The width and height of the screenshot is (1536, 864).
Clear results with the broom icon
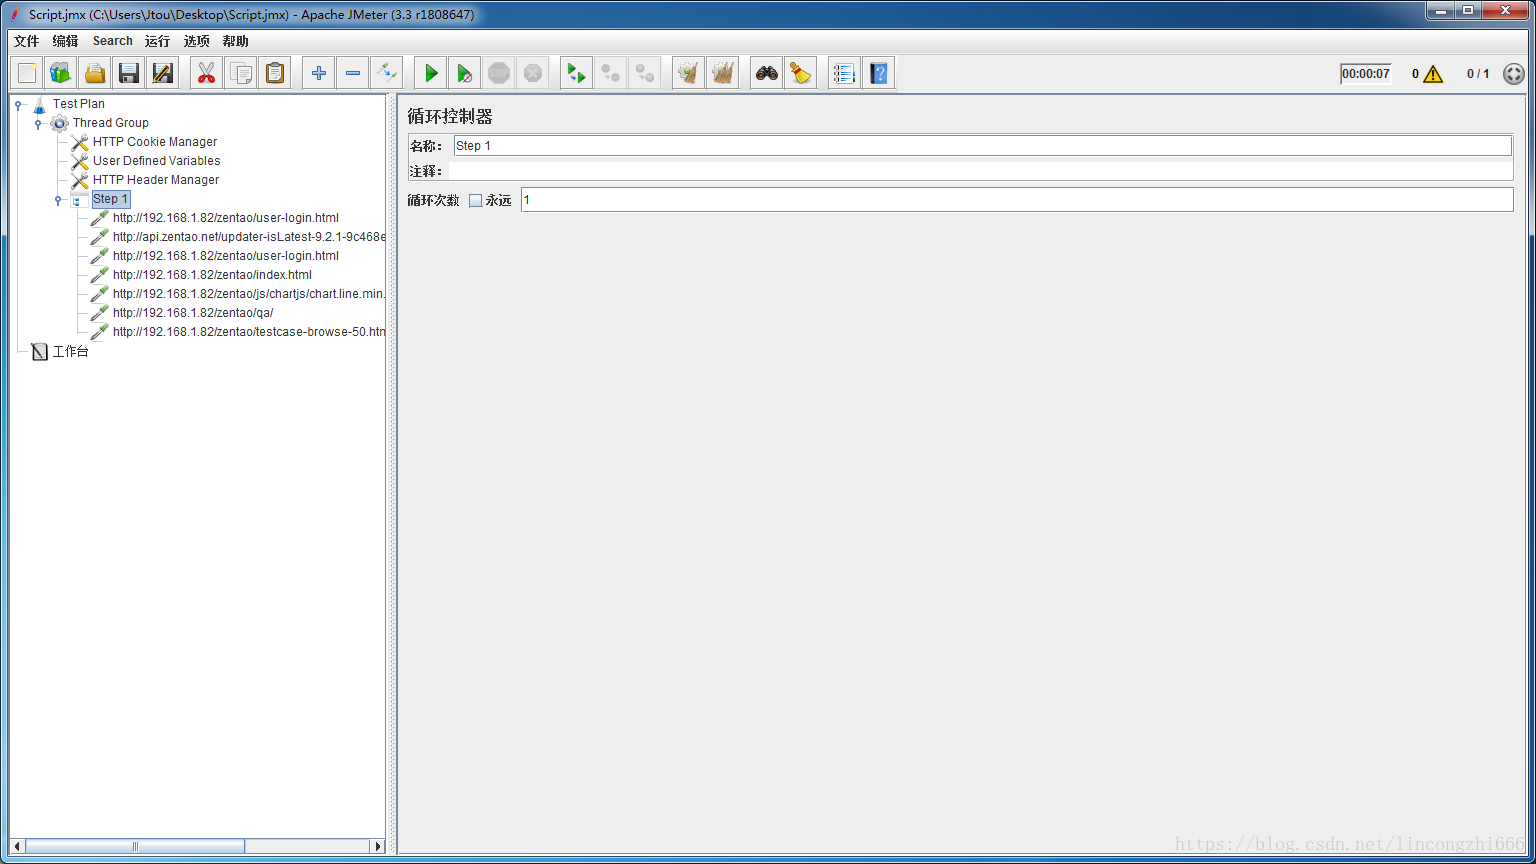[x=689, y=73]
